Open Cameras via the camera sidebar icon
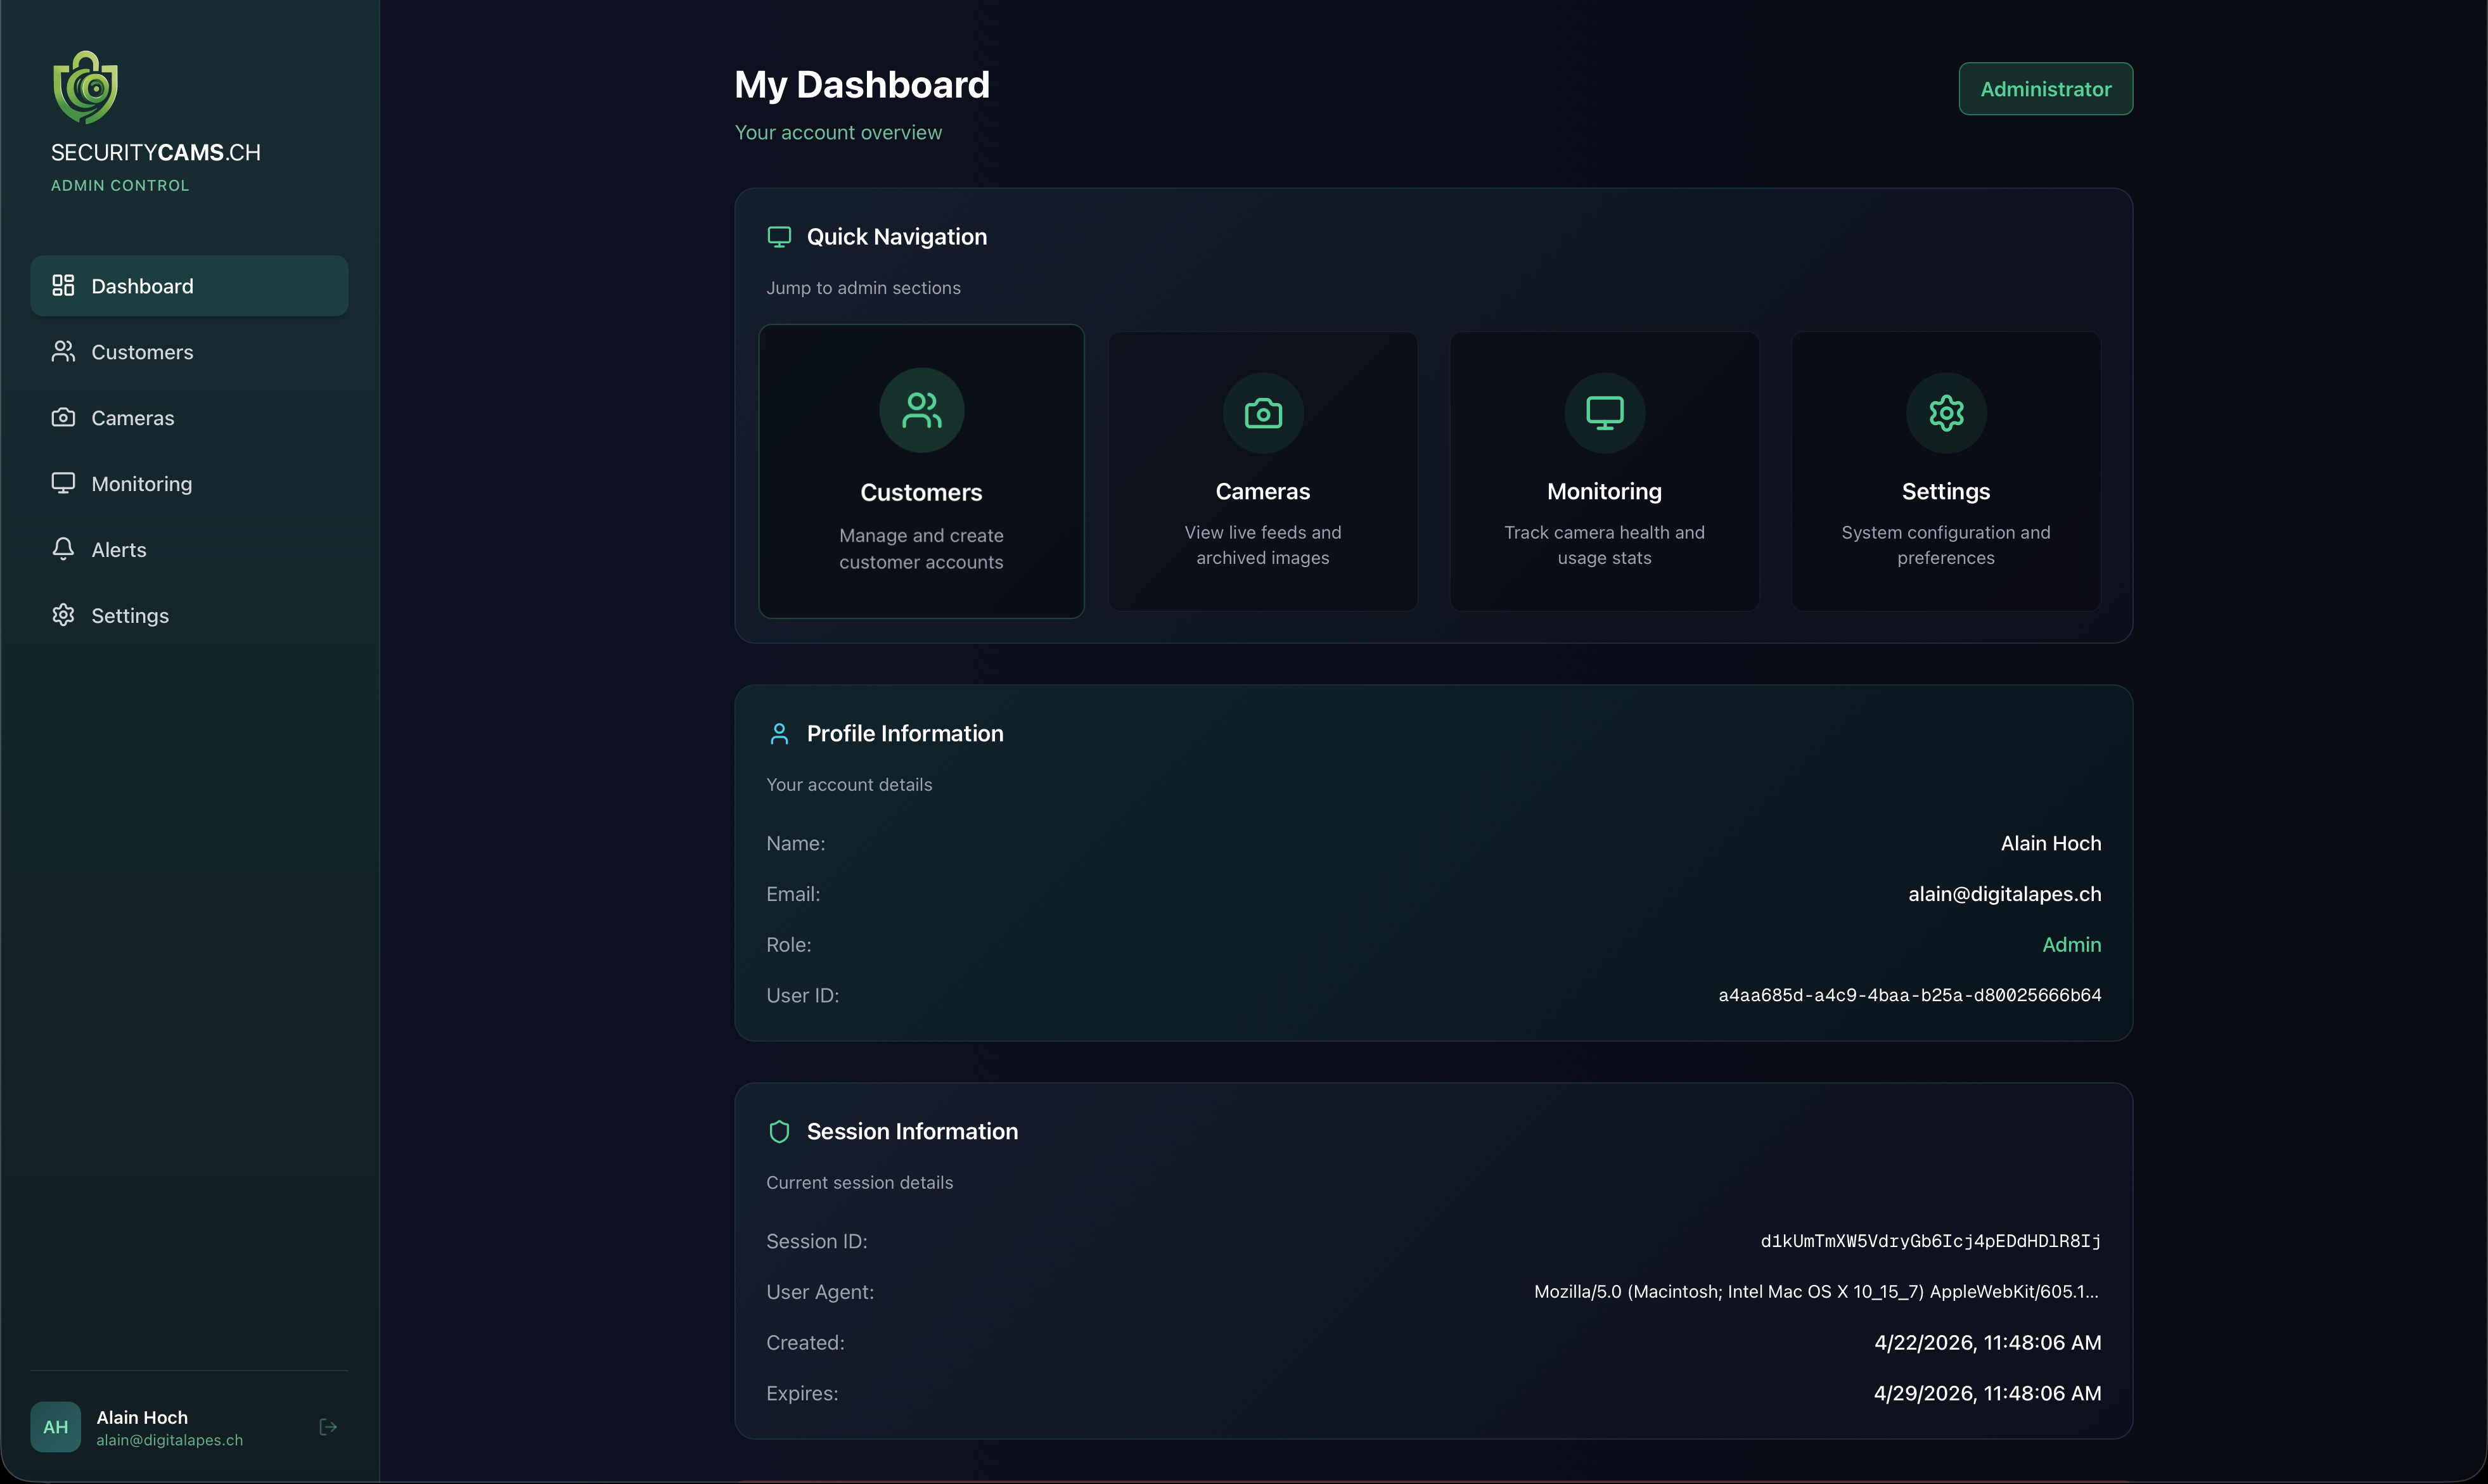This screenshot has width=2488, height=1484. click(63, 417)
